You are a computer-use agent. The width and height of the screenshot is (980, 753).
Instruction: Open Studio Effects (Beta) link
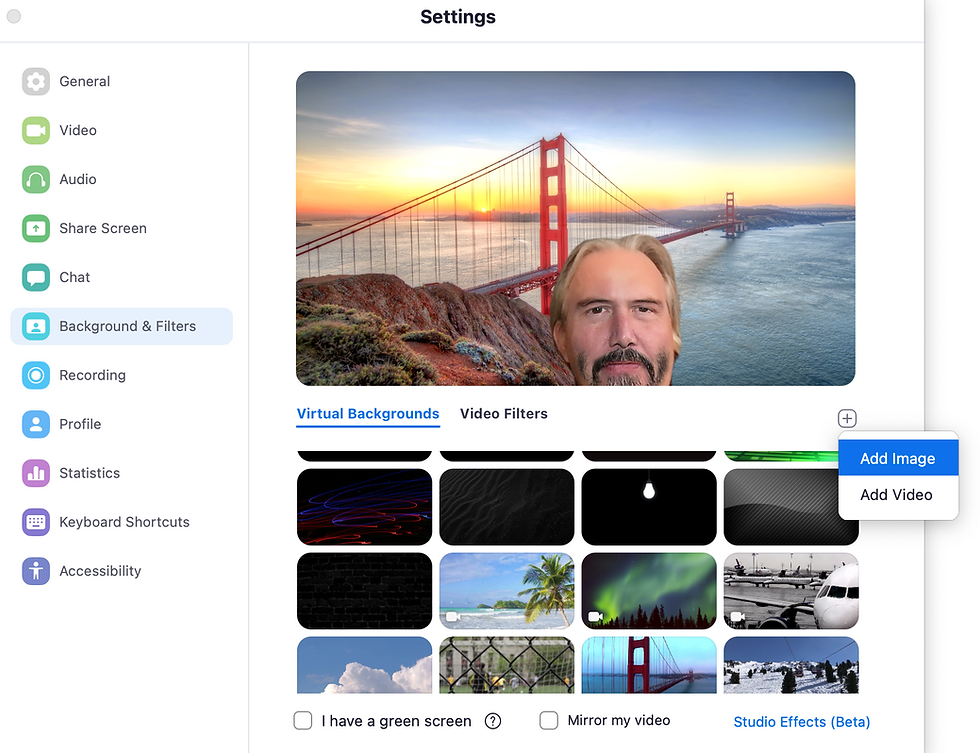[x=801, y=722]
